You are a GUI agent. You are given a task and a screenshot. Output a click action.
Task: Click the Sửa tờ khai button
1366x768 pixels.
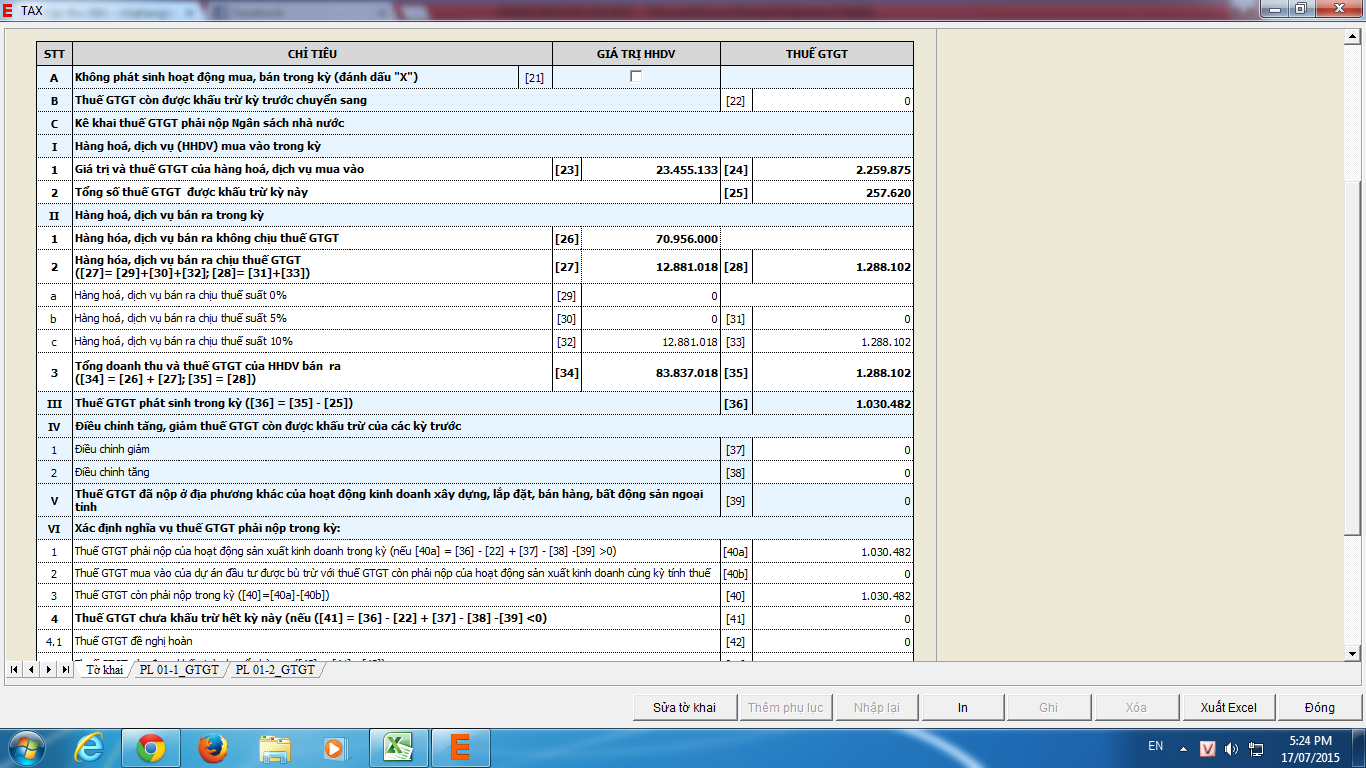point(685,707)
